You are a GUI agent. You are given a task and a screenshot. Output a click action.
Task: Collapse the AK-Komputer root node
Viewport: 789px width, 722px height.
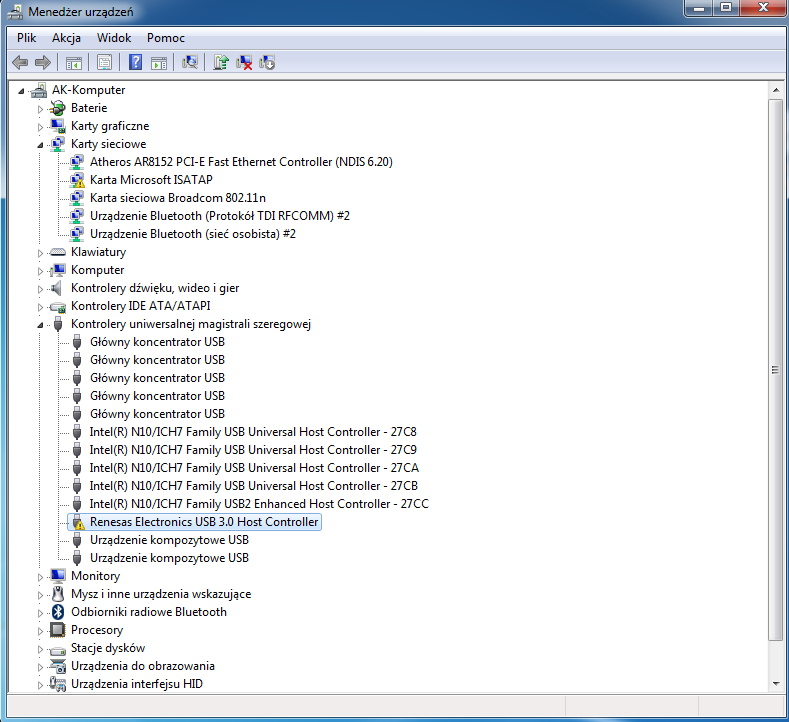coord(21,91)
